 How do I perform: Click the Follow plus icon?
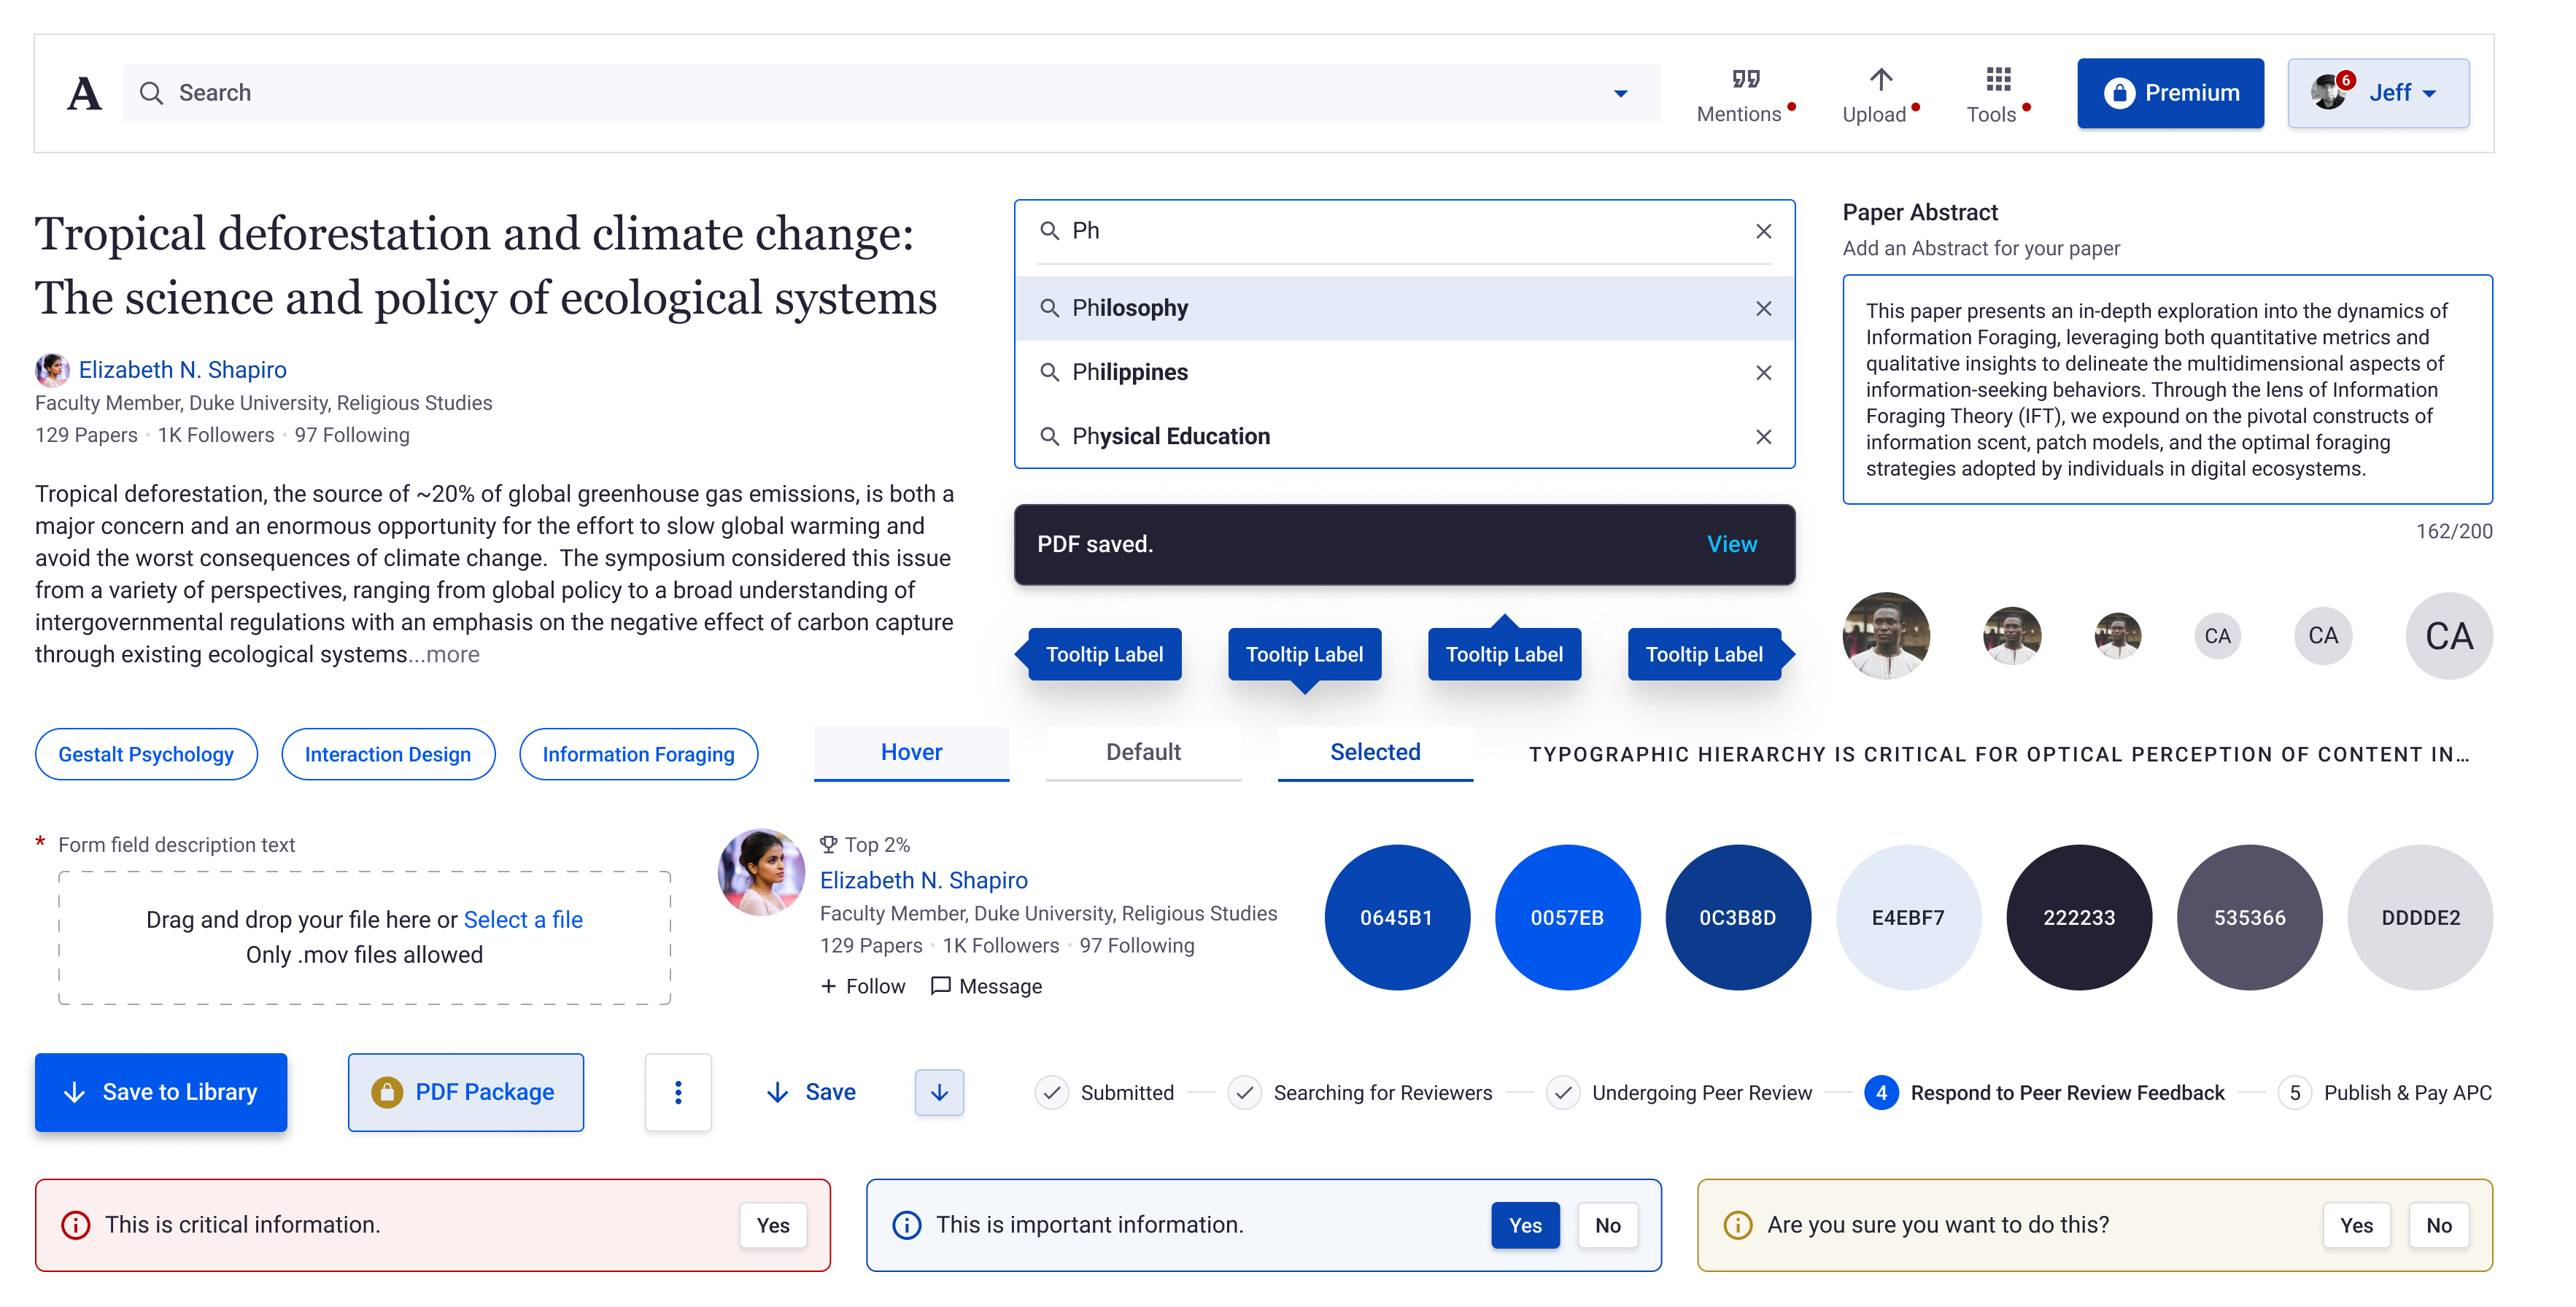tap(828, 986)
